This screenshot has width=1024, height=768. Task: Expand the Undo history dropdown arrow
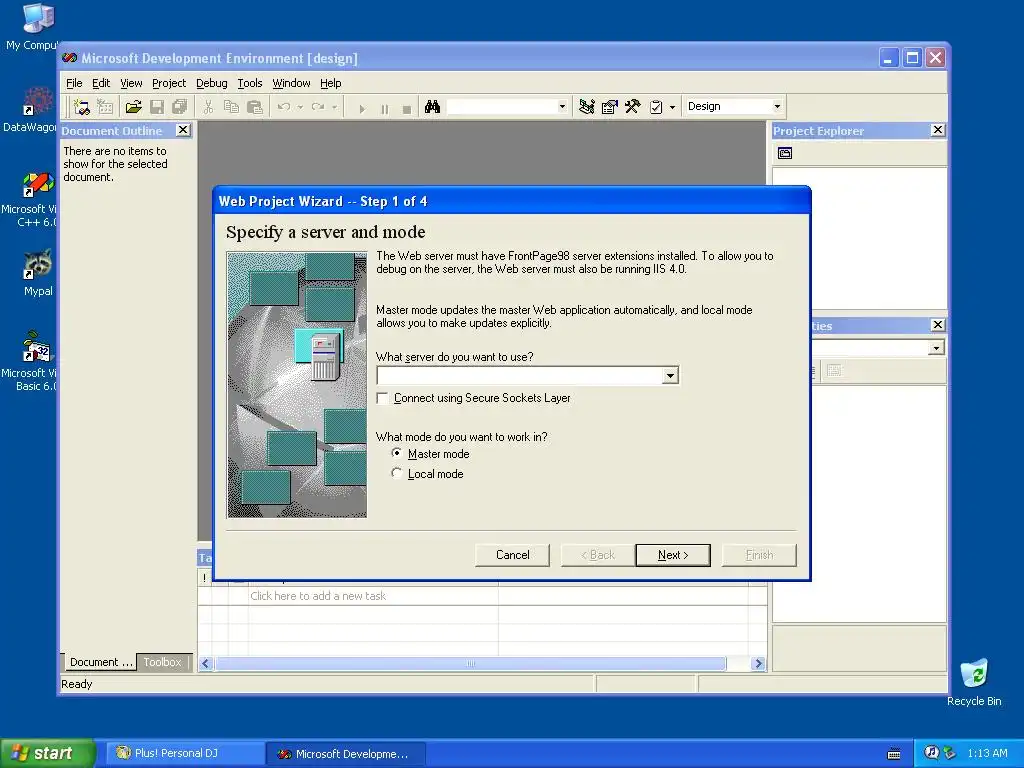point(300,106)
